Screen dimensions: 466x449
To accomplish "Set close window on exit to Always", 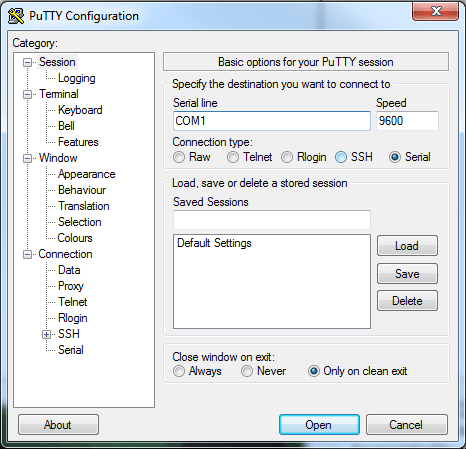I will (179, 371).
